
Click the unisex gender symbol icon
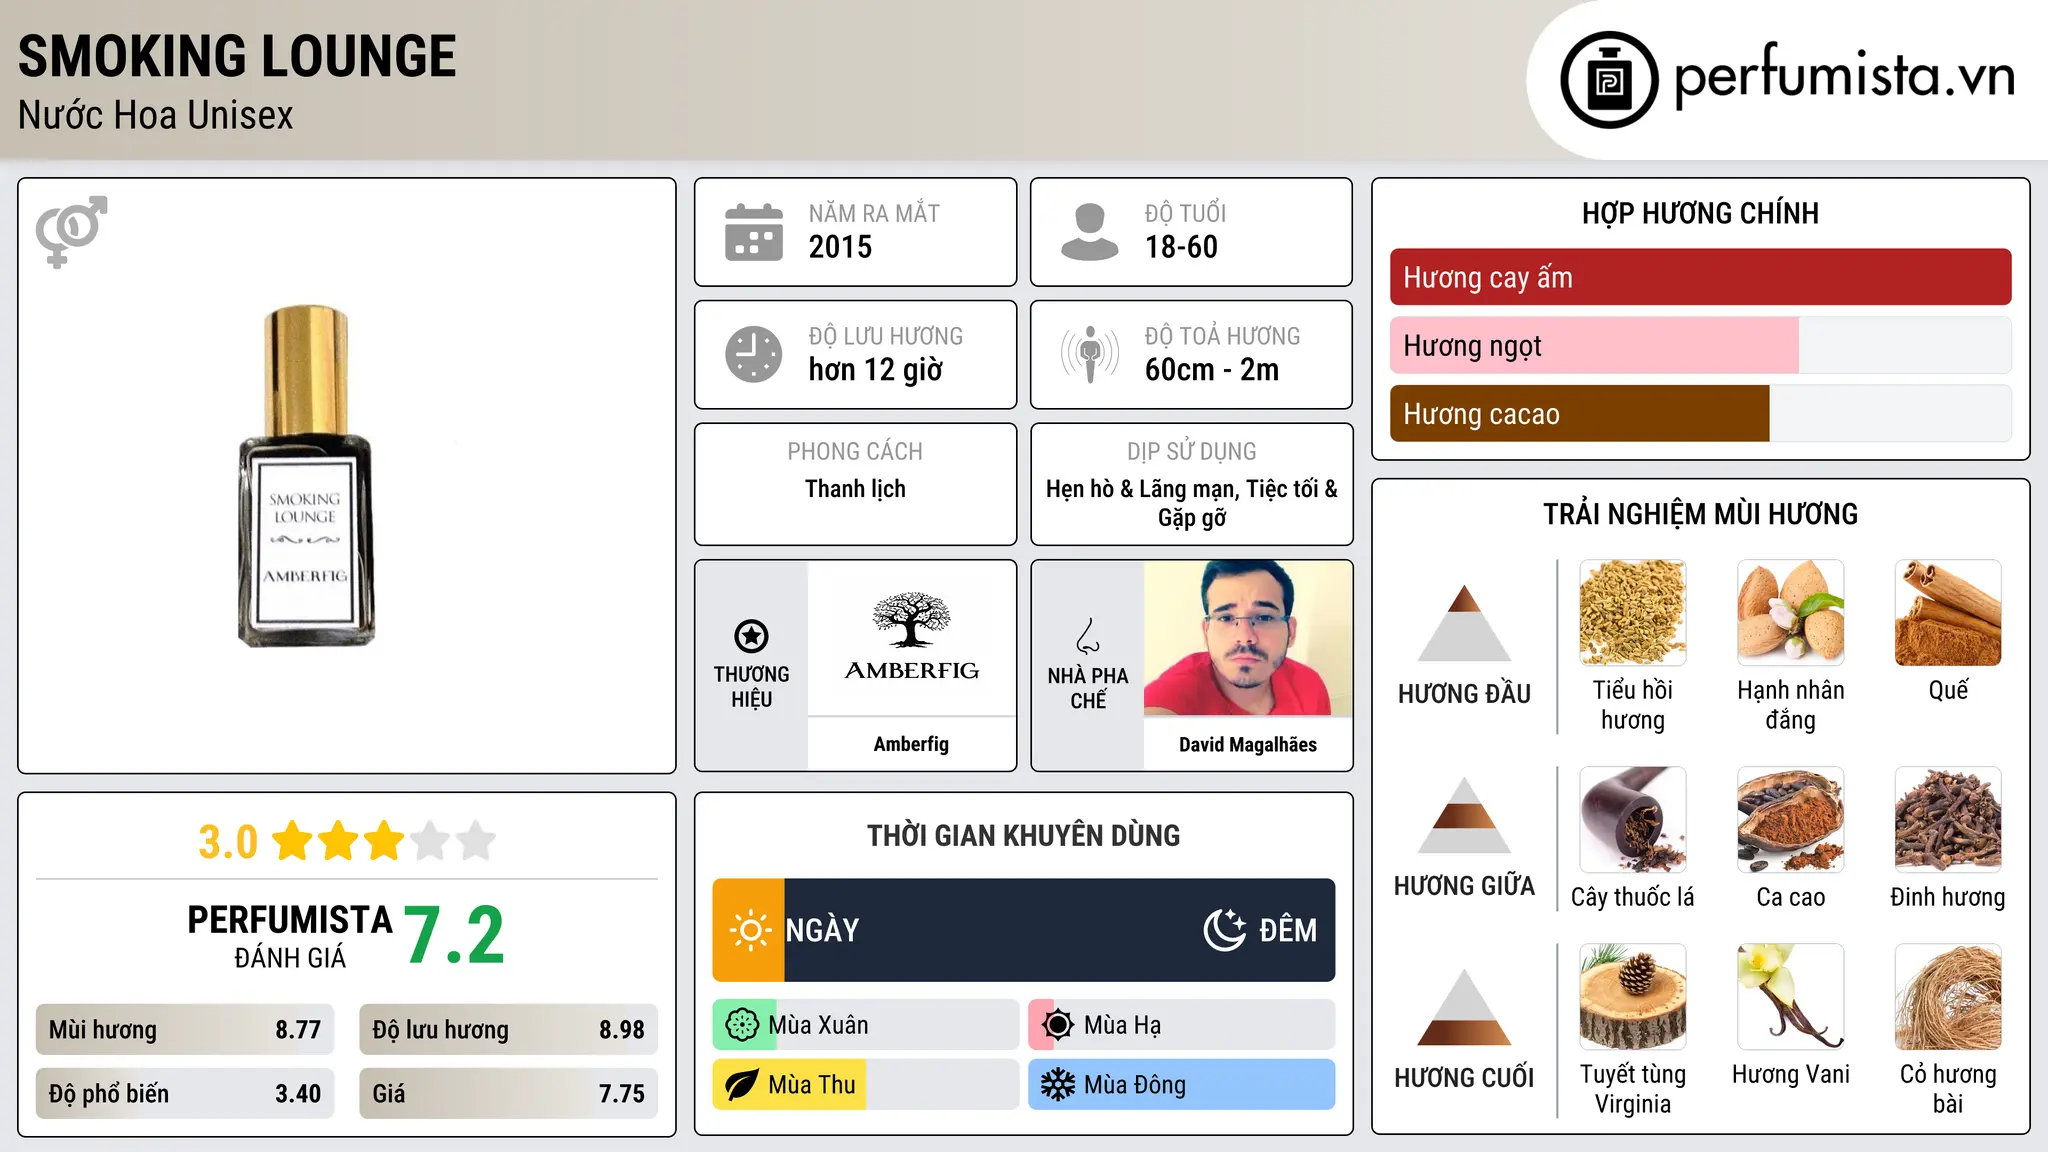pyautogui.click(x=71, y=231)
